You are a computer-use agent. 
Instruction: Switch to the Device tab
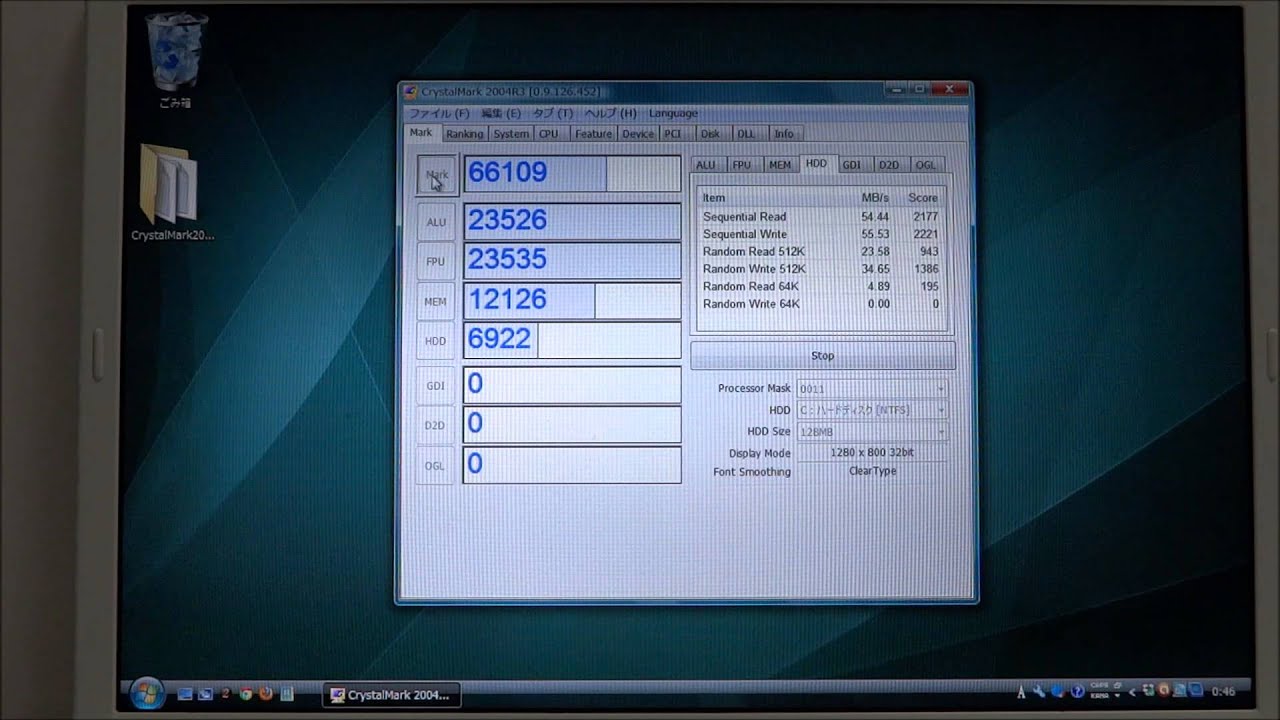point(637,134)
